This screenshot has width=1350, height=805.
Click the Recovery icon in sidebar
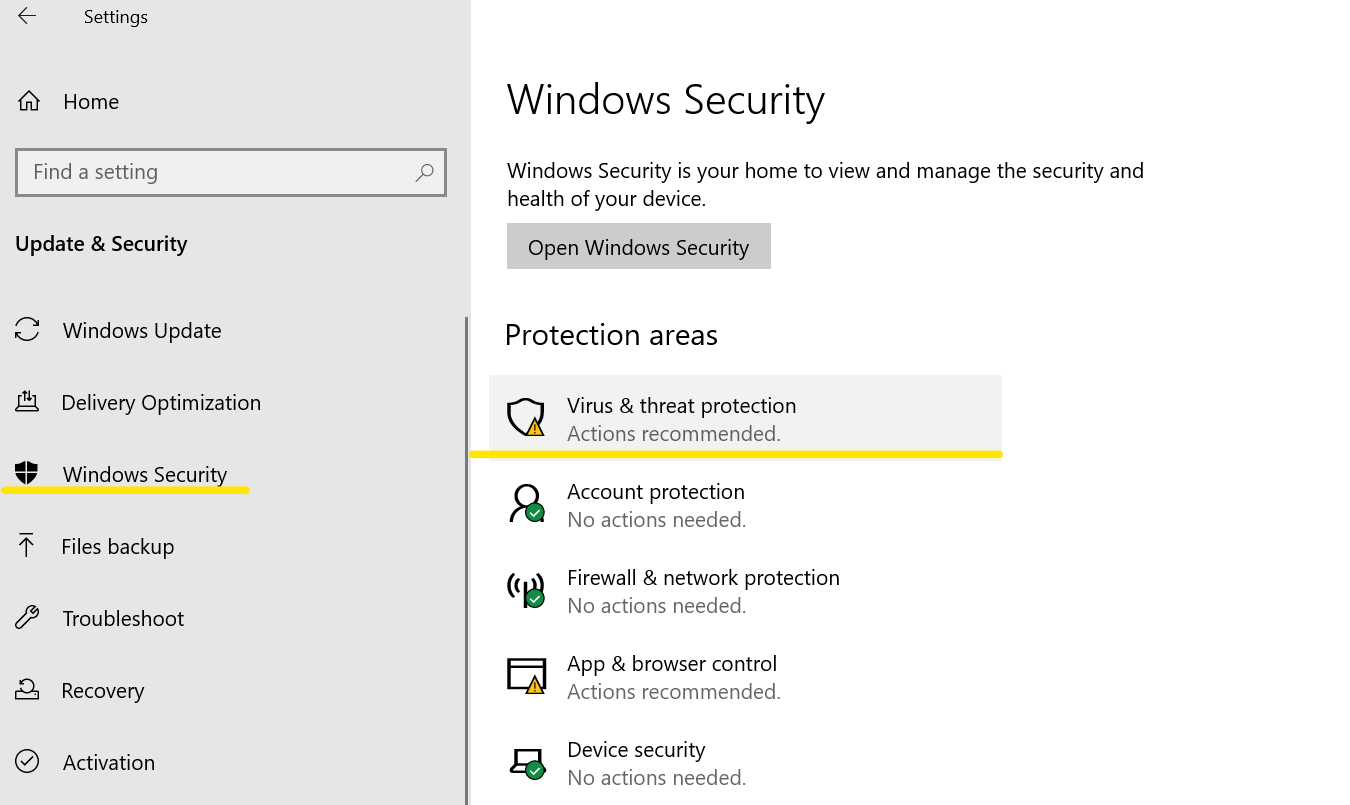coord(27,690)
